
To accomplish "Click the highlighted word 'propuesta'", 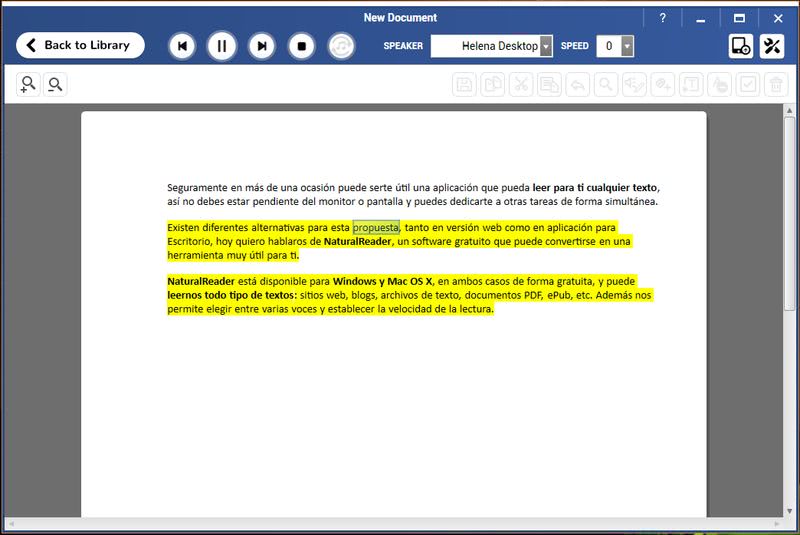I will tap(376, 227).
